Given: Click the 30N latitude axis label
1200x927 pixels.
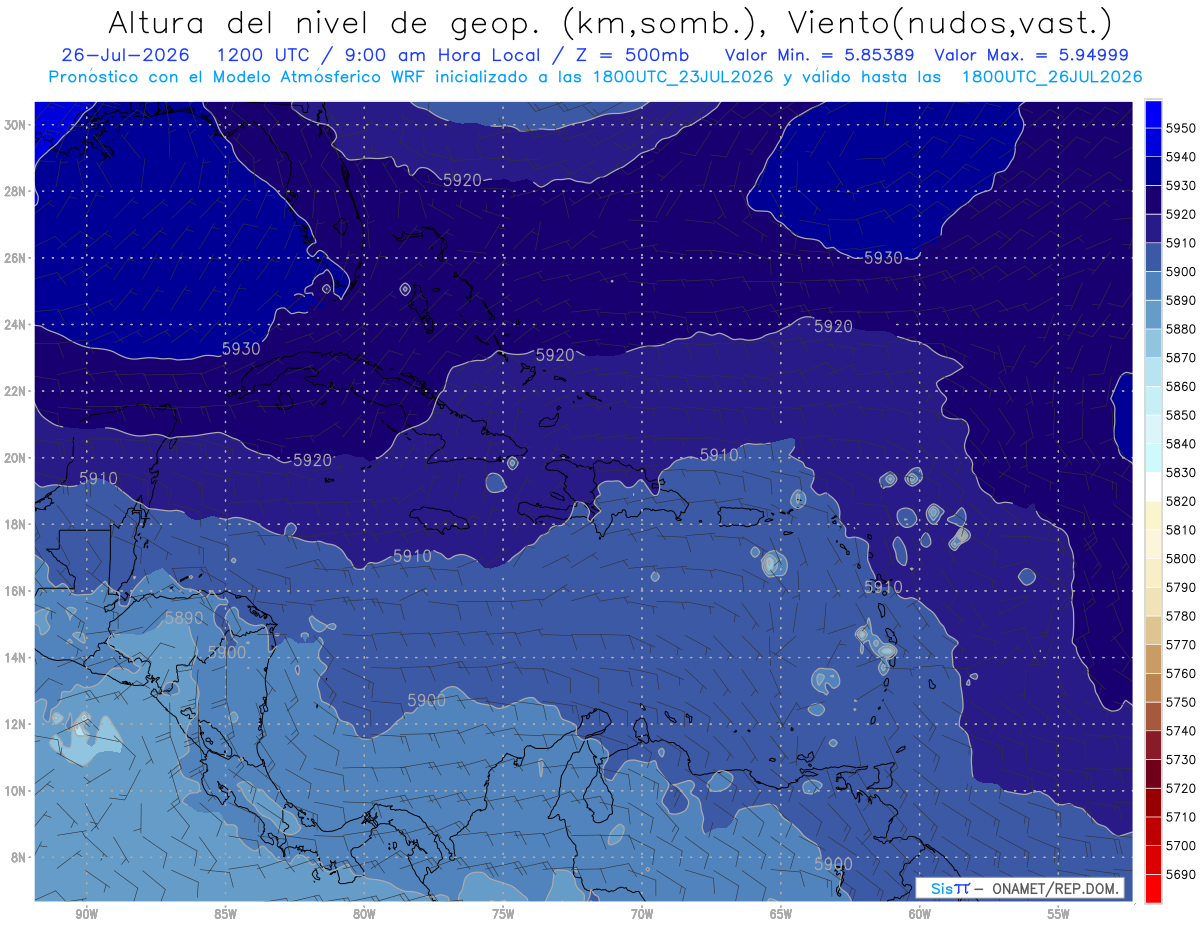Looking at the screenshot, I should point(15,125).
